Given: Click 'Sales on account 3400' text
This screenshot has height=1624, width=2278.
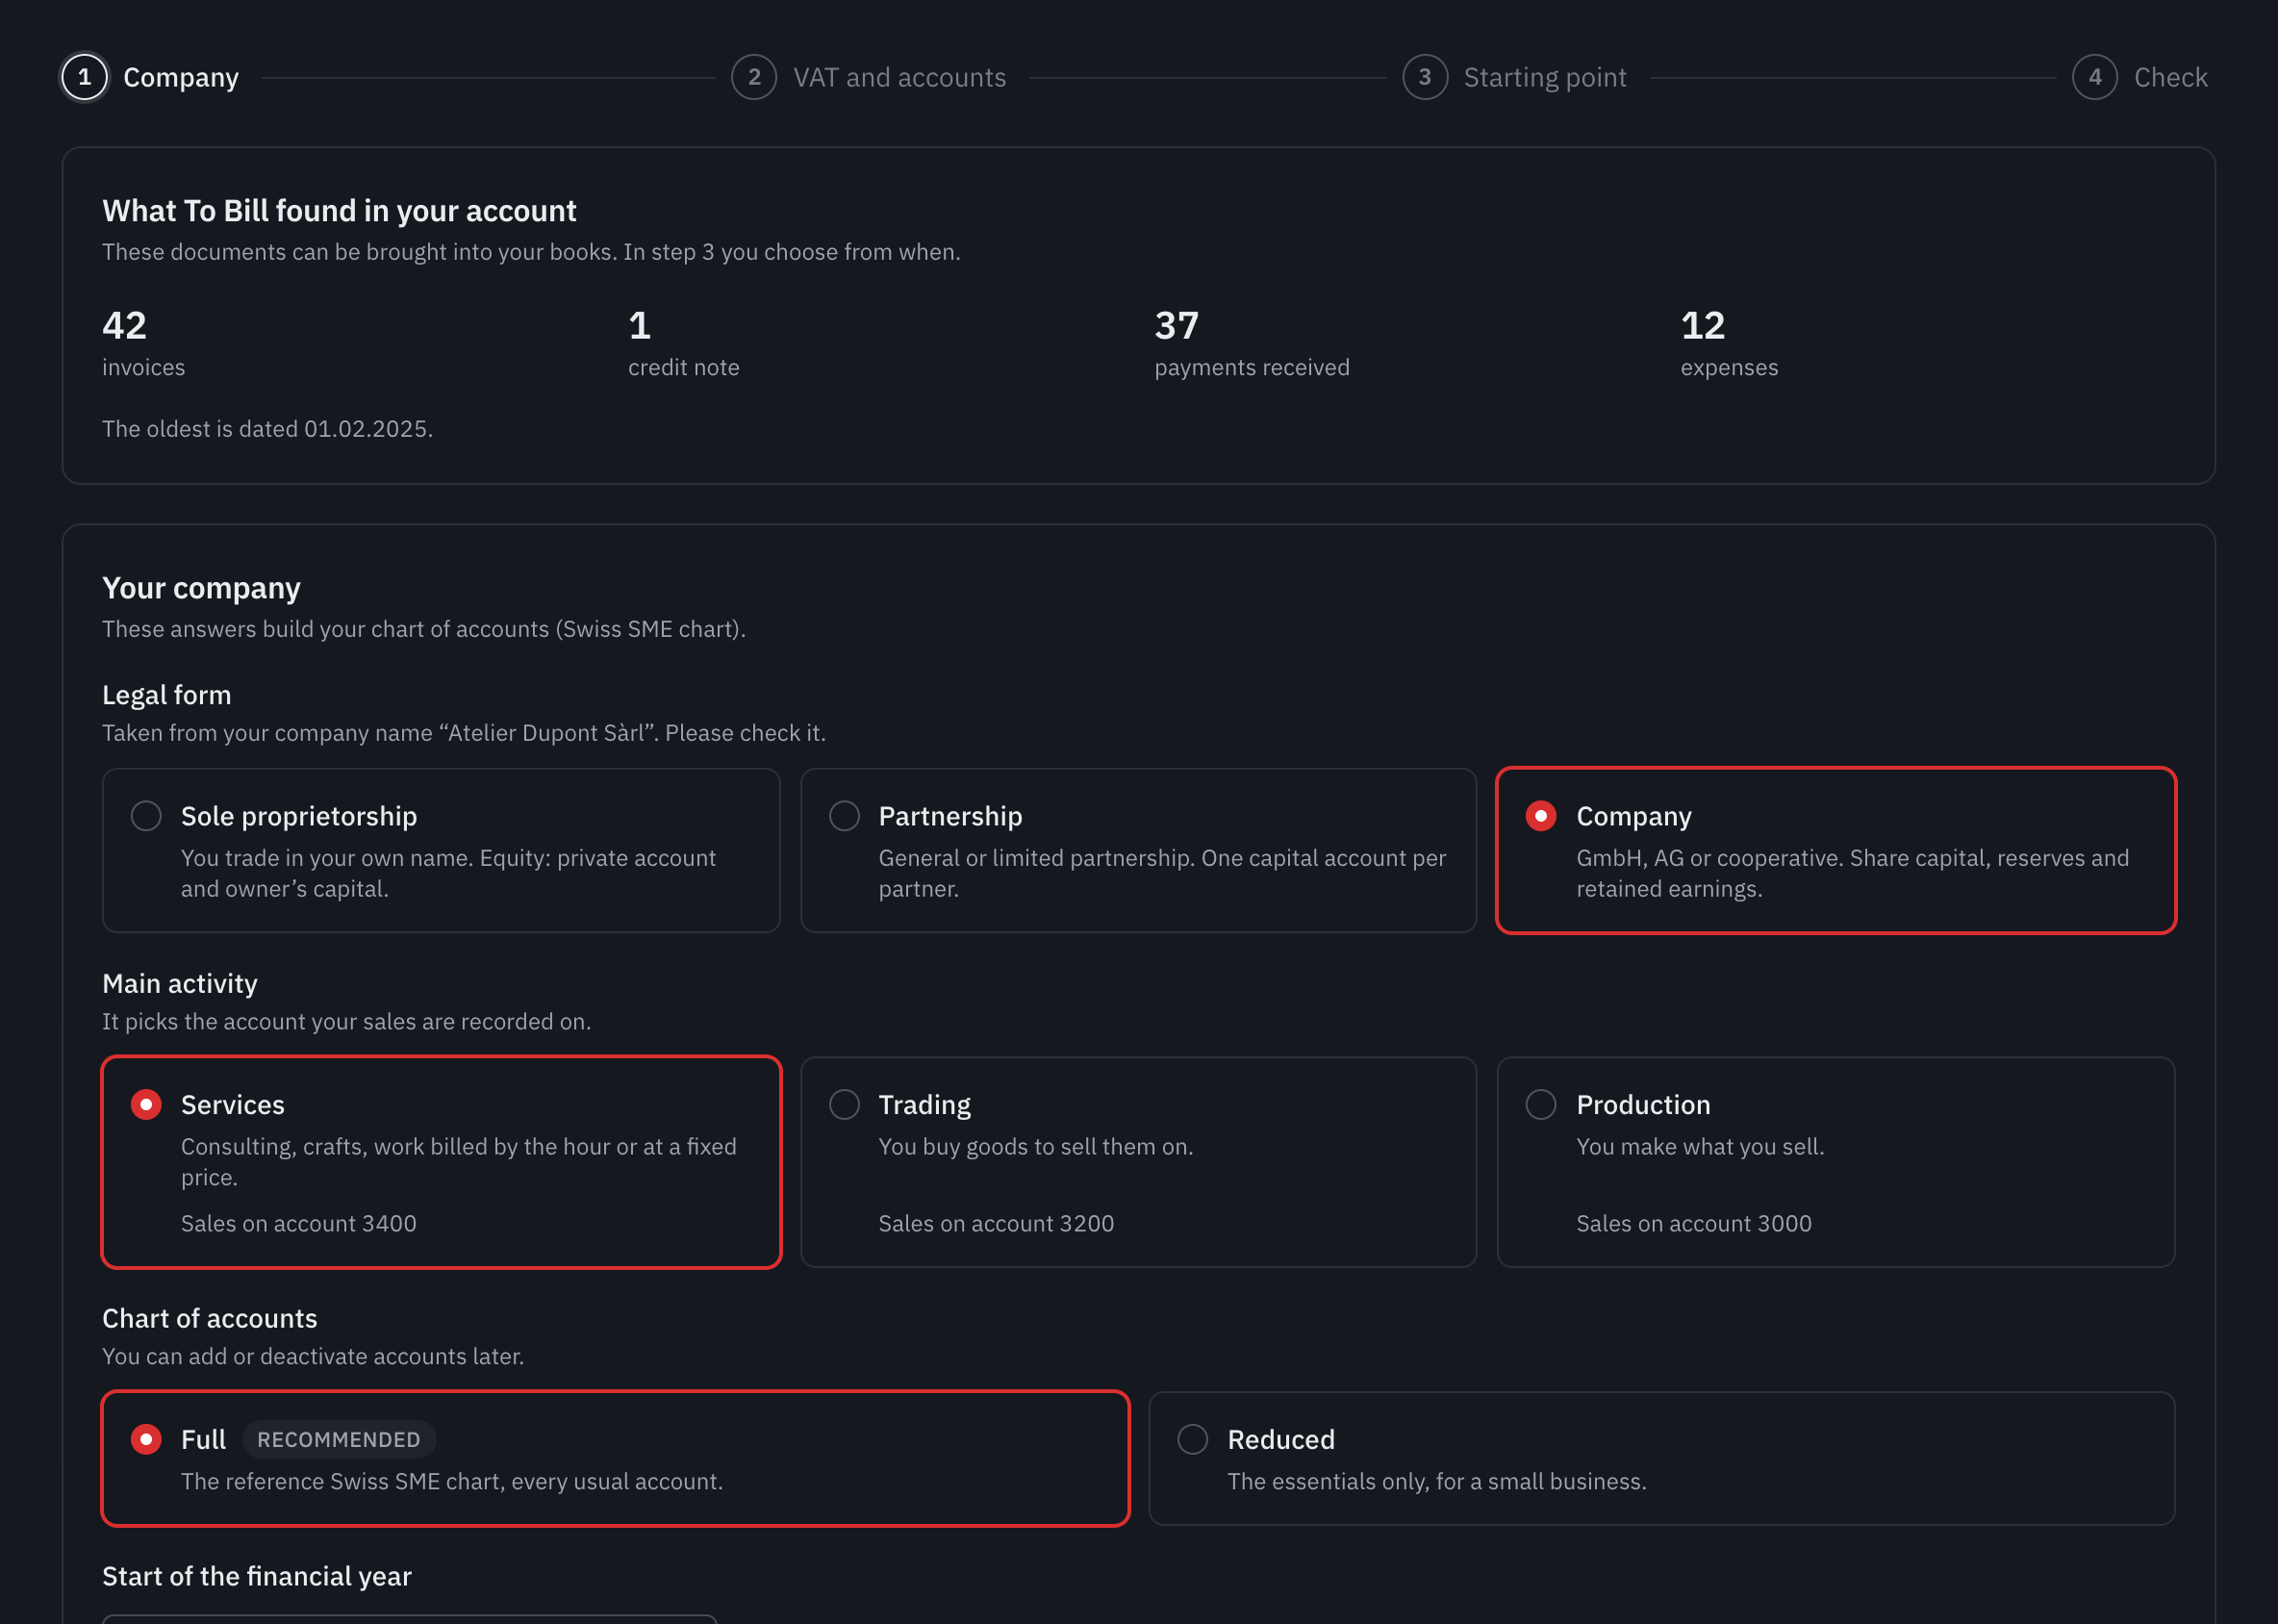Looking at the screenshot, I should point(298,1223).
